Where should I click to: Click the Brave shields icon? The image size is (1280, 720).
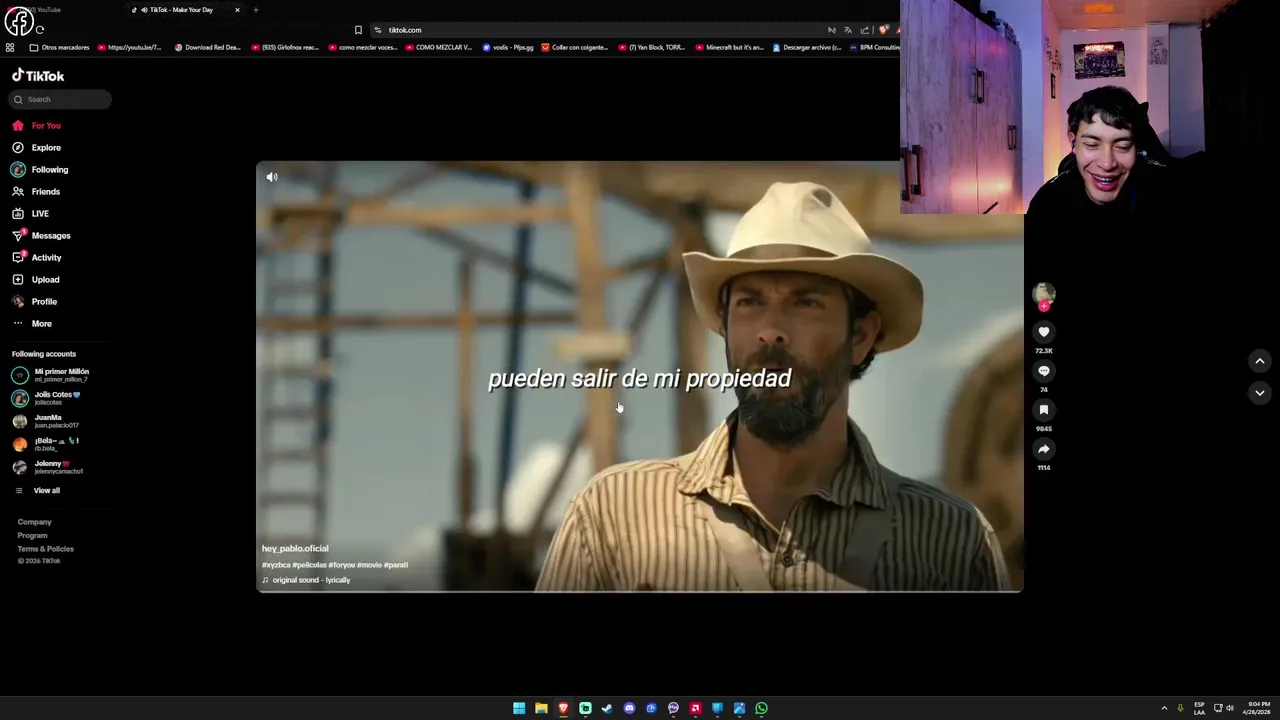883,30
